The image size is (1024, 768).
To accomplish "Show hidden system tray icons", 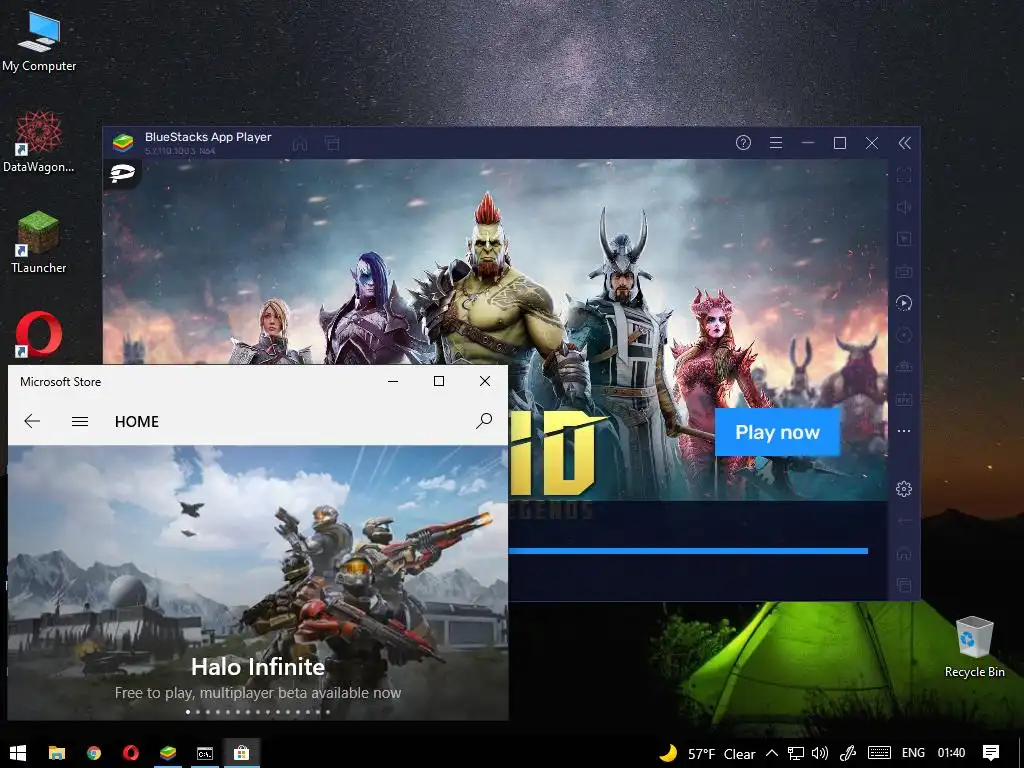I will (x=771, y=753).
